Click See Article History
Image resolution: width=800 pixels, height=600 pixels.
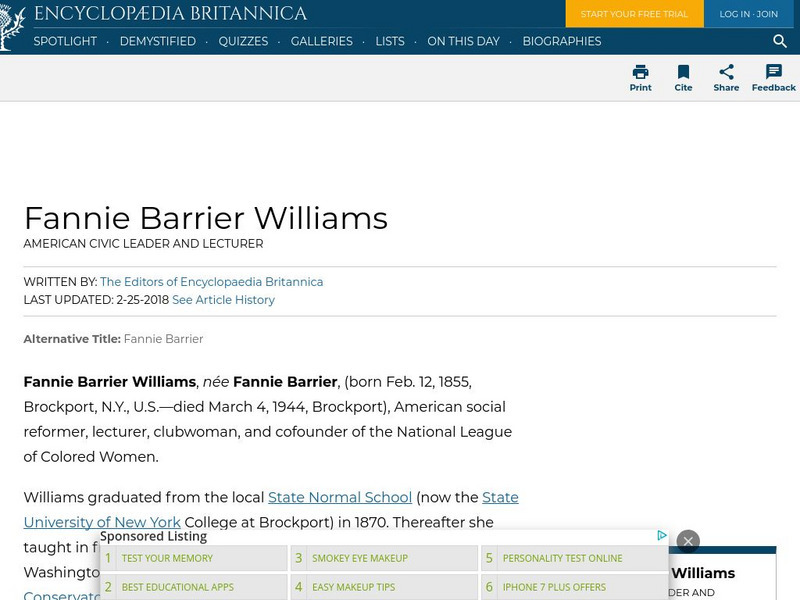coord(222,299)
